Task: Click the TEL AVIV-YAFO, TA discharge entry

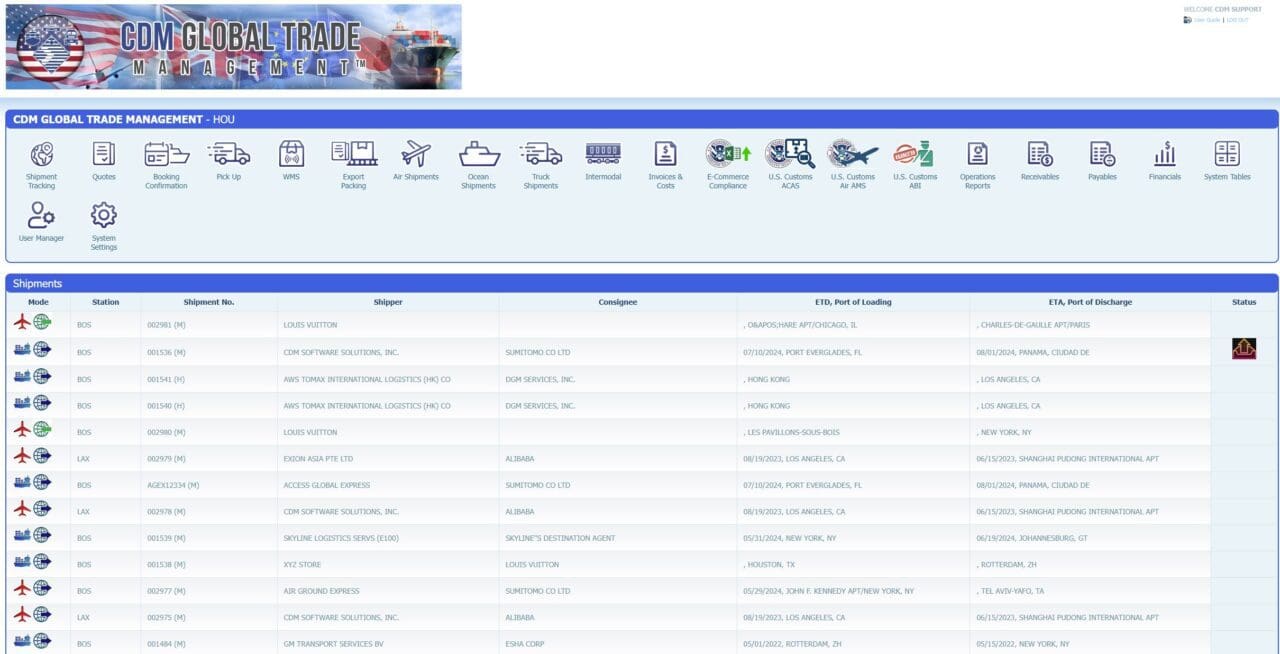Action: 1012,591
